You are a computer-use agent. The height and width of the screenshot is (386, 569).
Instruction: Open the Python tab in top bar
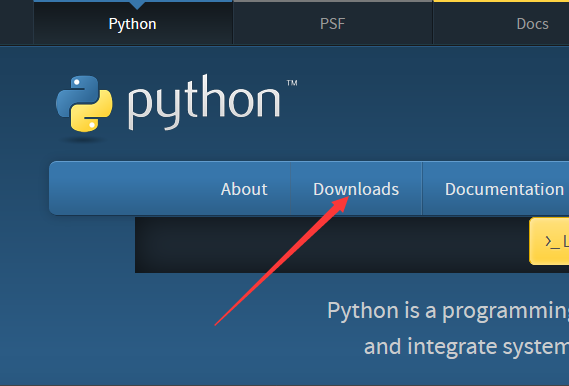(x=133, y=23)
